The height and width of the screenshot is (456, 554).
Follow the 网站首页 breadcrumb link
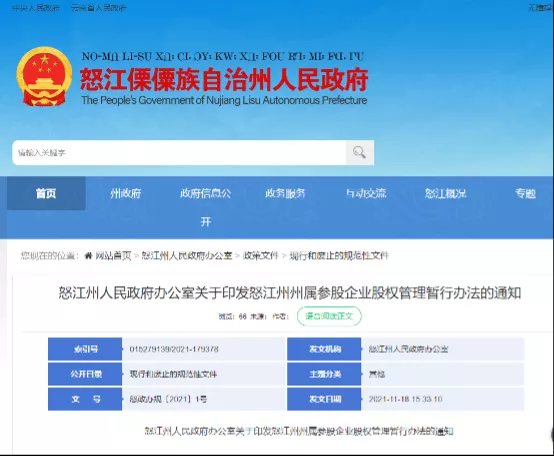pyautogui.click(x=113, y=255)
